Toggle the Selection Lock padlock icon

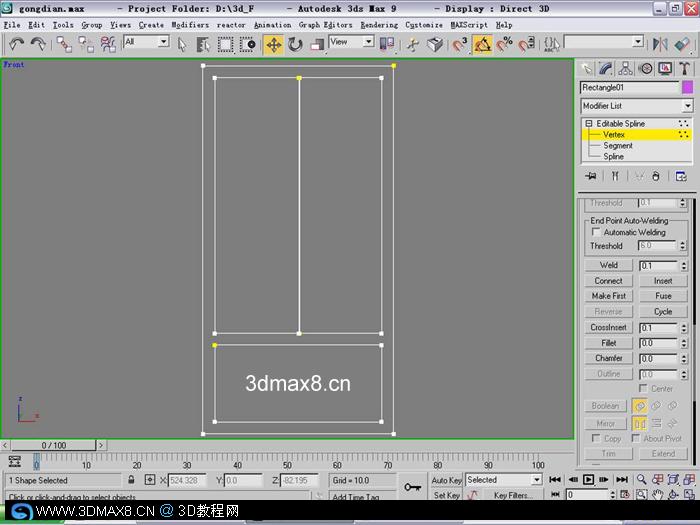click(131, 480)
